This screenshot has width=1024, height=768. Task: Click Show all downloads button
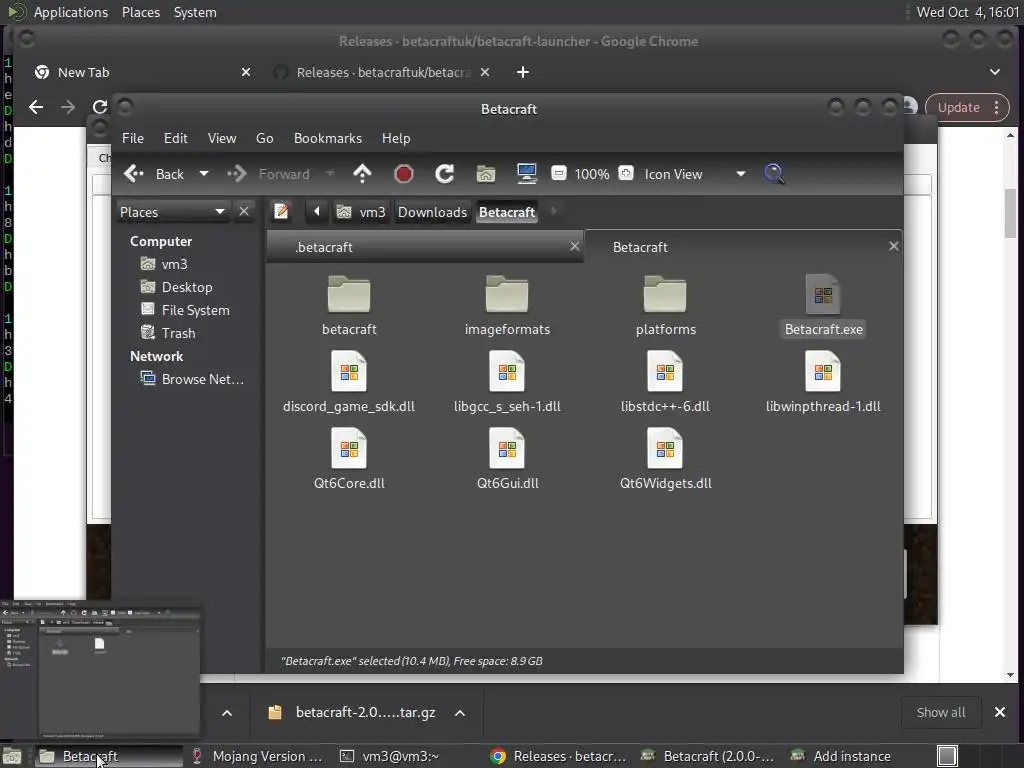[940, 712]
